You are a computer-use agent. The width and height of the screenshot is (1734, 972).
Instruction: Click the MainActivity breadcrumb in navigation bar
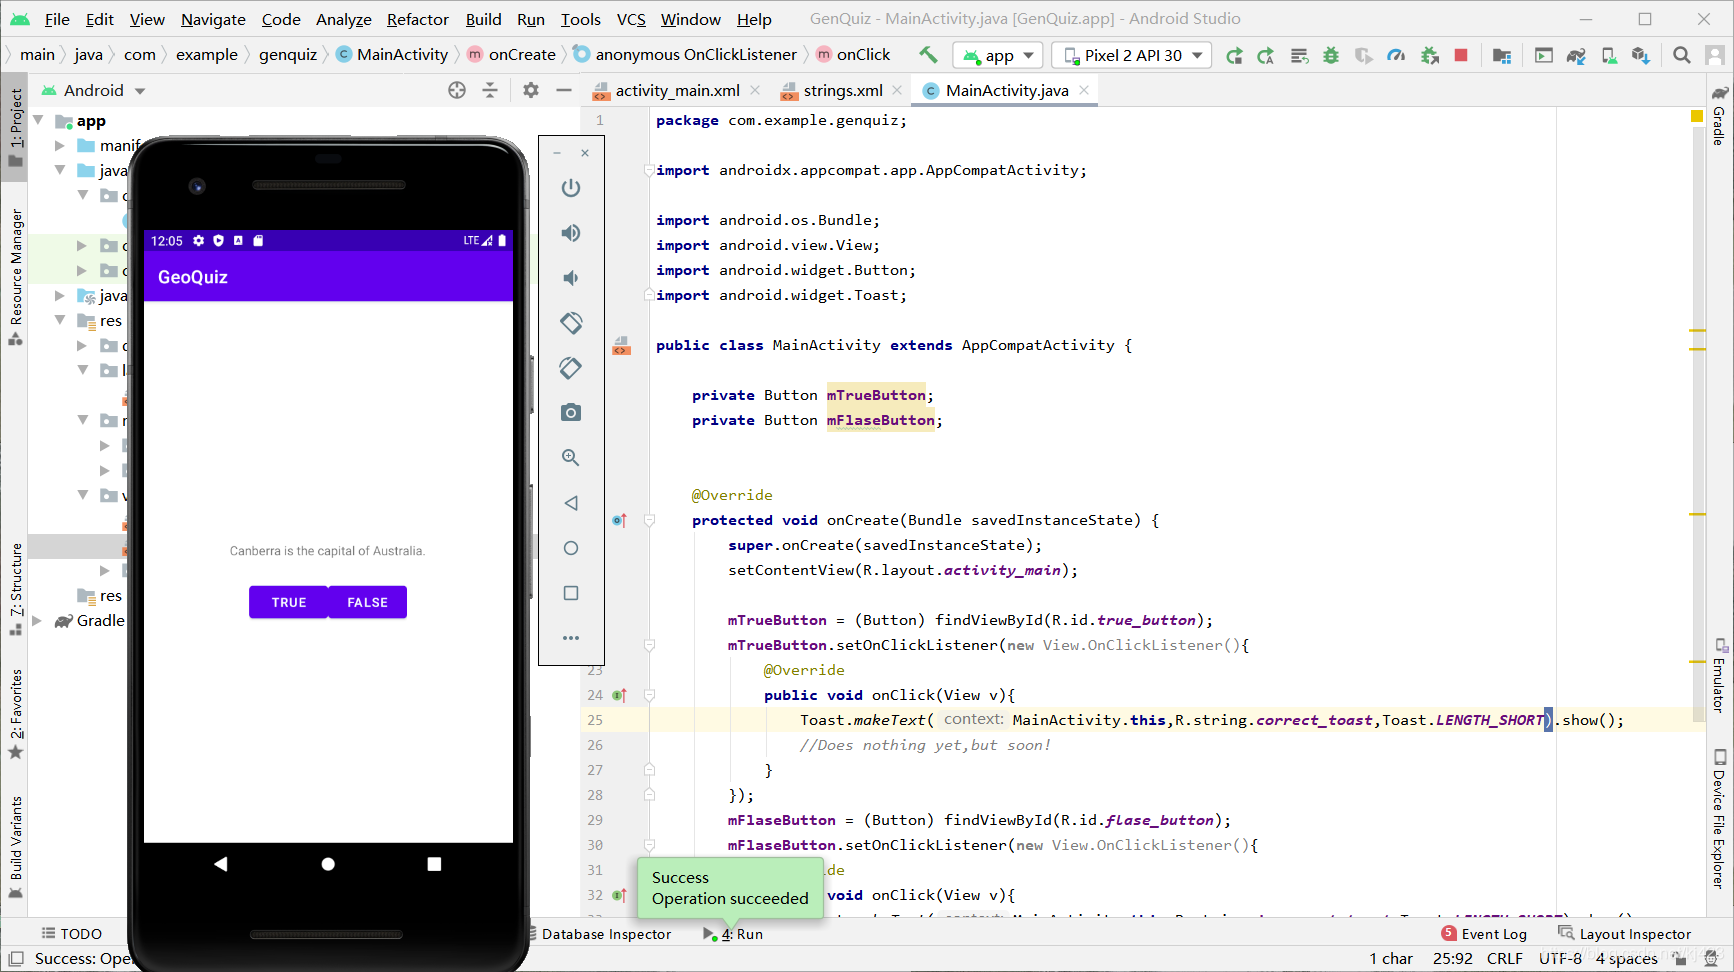393,54
